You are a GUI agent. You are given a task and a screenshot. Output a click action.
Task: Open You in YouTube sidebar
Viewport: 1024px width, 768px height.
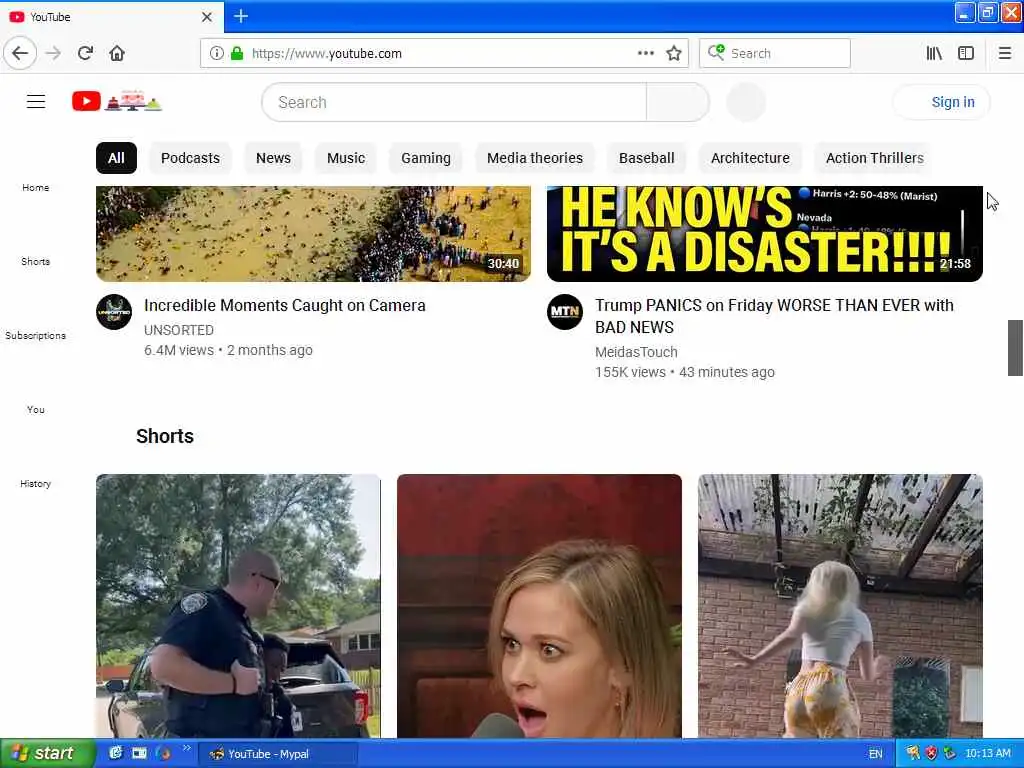coord(35,409)
